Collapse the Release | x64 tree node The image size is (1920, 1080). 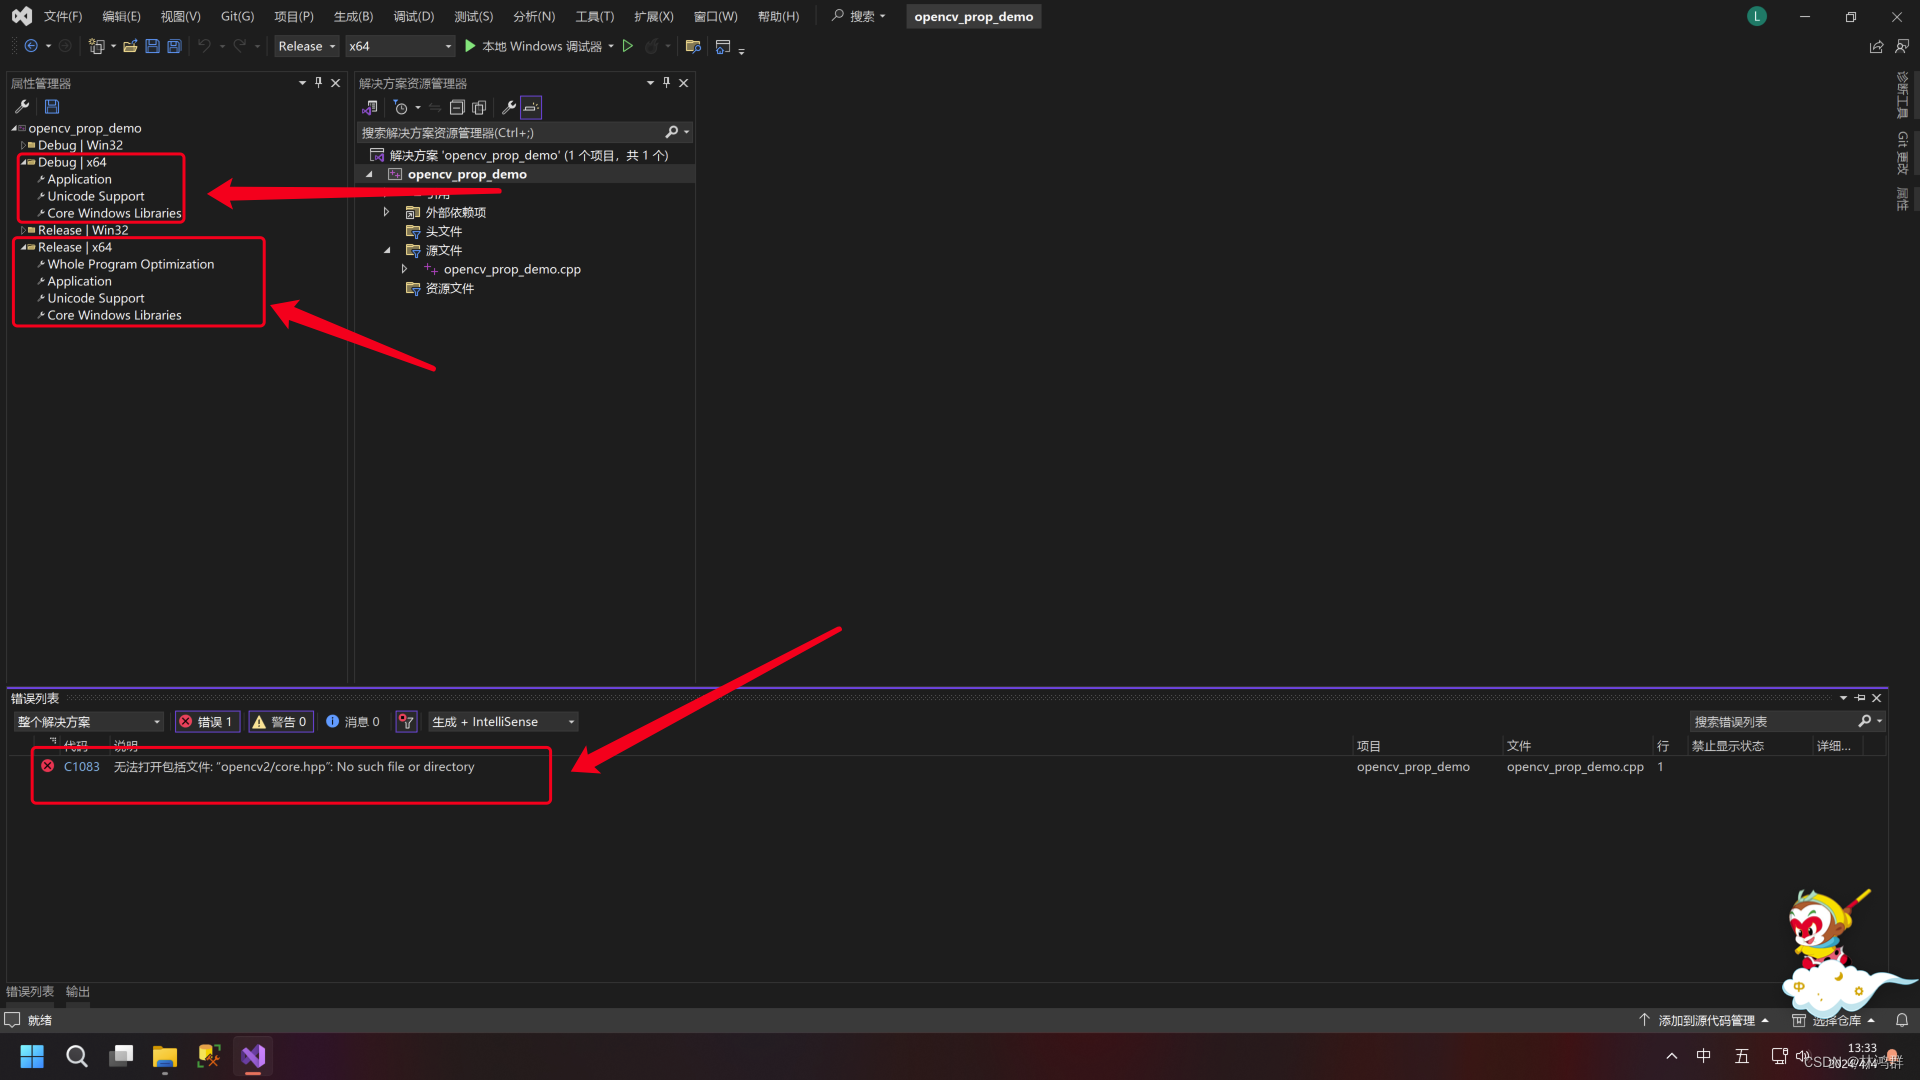pos(23,247)
